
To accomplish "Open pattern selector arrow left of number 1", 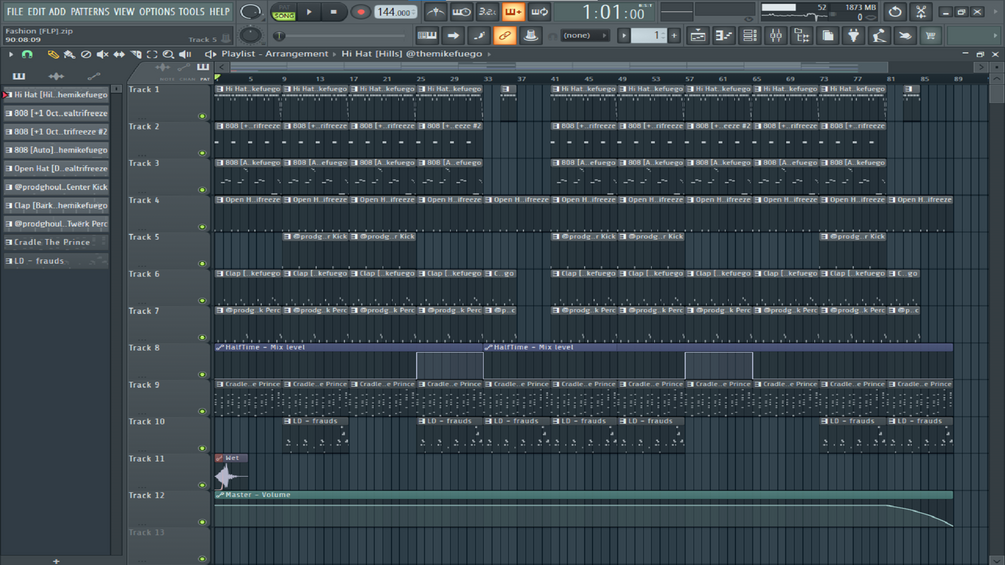I will (624, 36).
